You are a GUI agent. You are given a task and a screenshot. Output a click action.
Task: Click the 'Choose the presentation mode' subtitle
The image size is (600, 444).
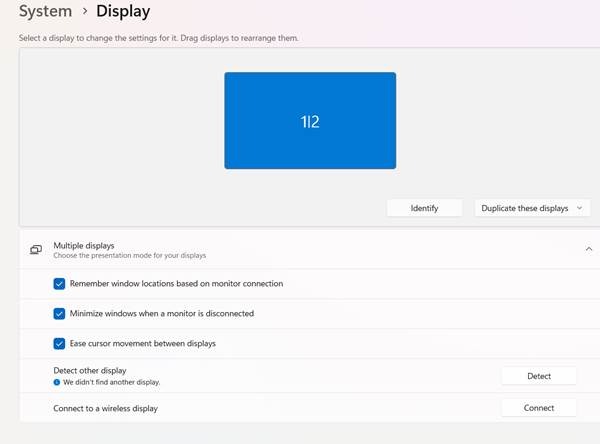pos(130,255)
